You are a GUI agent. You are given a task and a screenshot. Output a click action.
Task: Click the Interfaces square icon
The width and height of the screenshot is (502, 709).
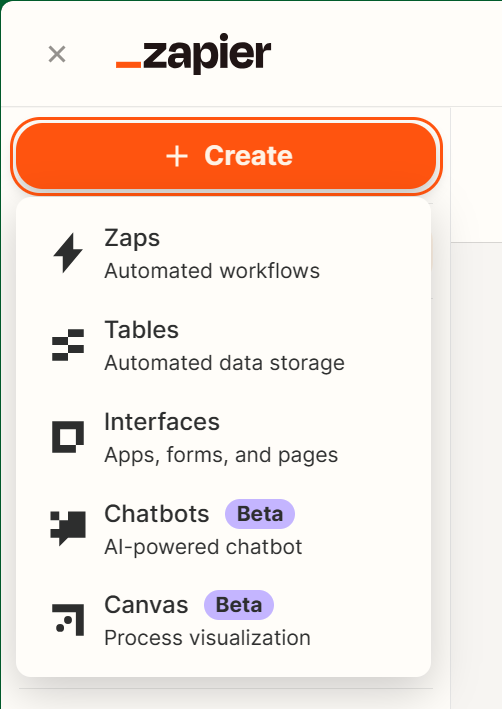68,437
